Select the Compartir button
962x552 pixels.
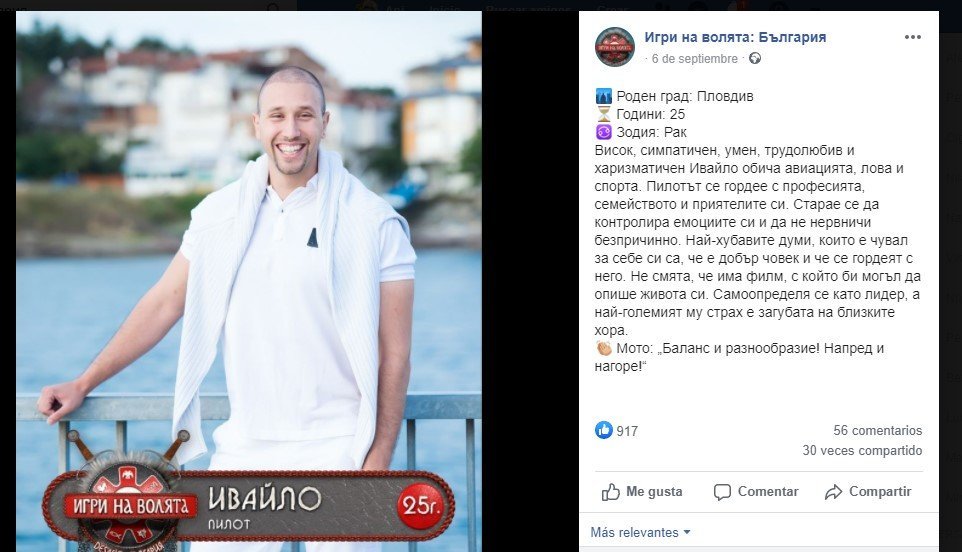coord(868,492)
